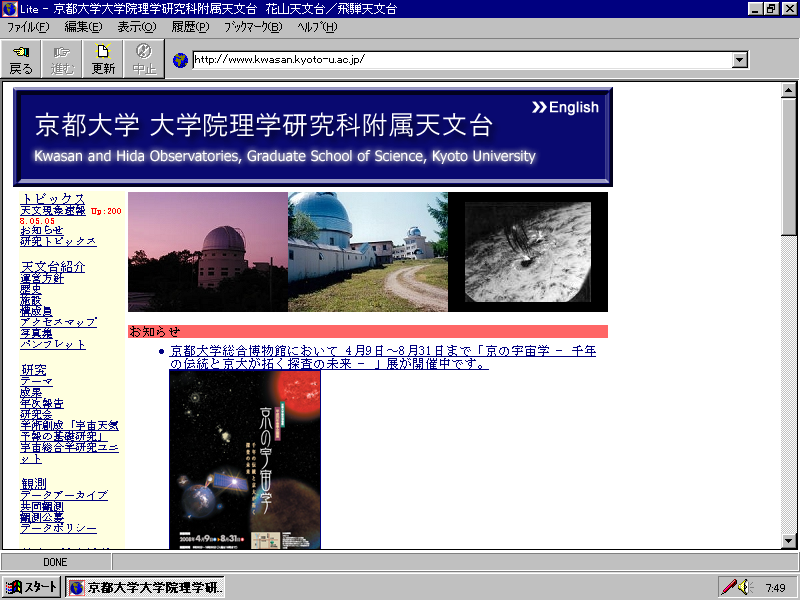Open the 表示(O) menu

point(137,27)
